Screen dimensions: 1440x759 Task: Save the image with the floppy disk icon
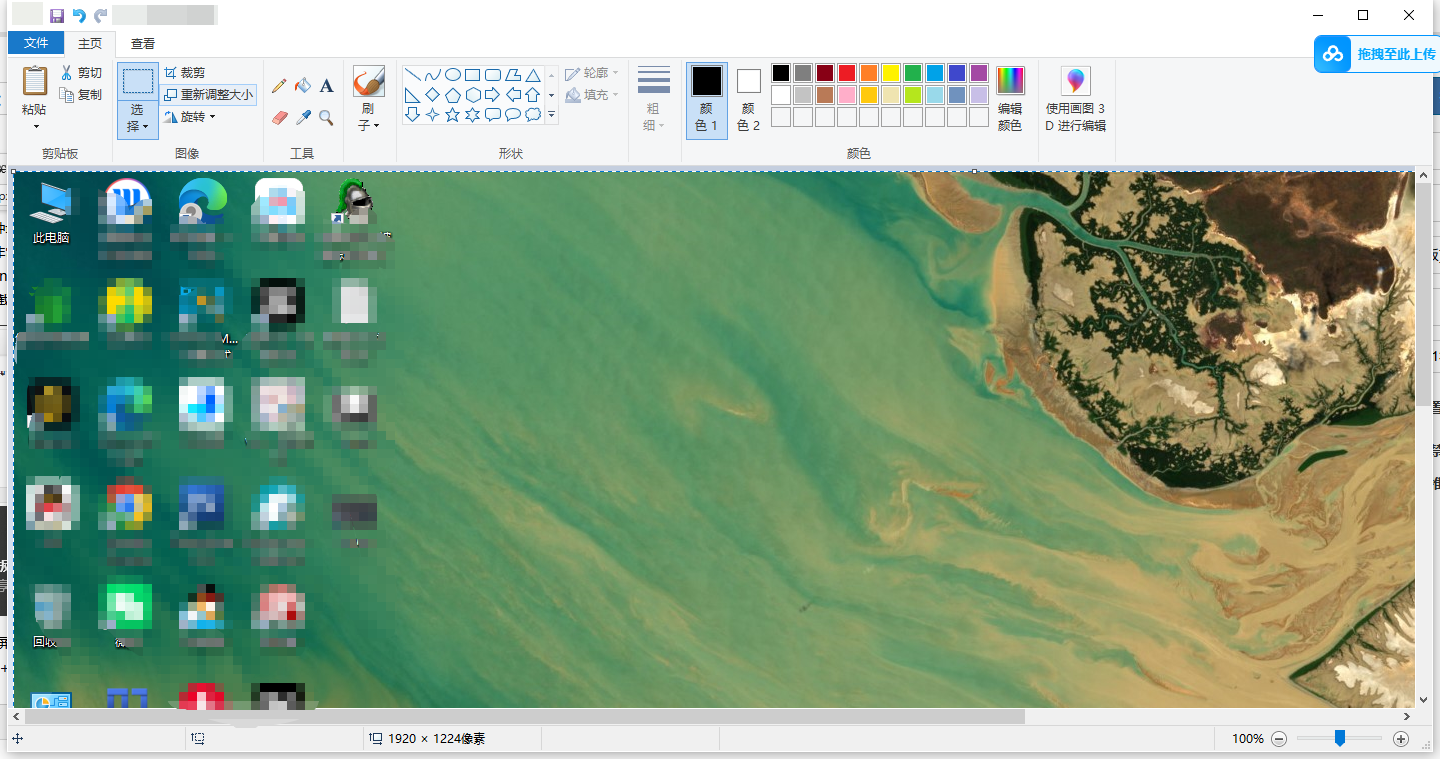(57, 16)
